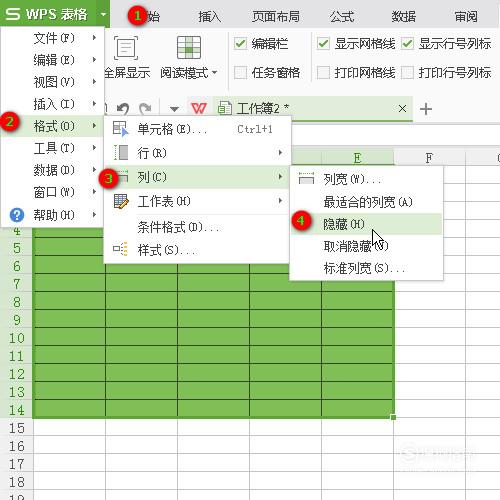This screenshot has height=500, width=500.
Task: Click the 列宽(W) column width icon
Action: tap(306, 179)
